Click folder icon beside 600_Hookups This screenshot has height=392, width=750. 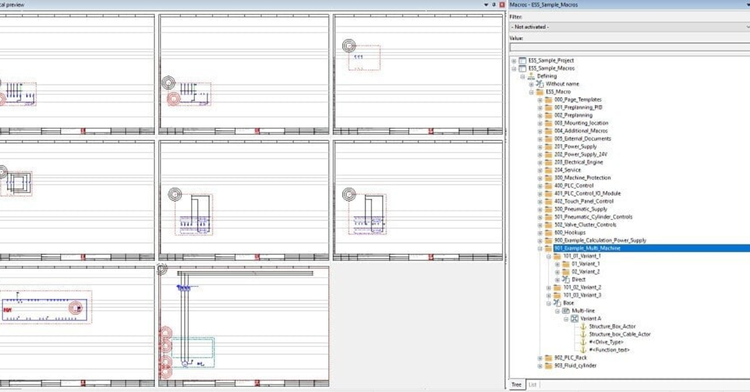click(x=548, y=232)
